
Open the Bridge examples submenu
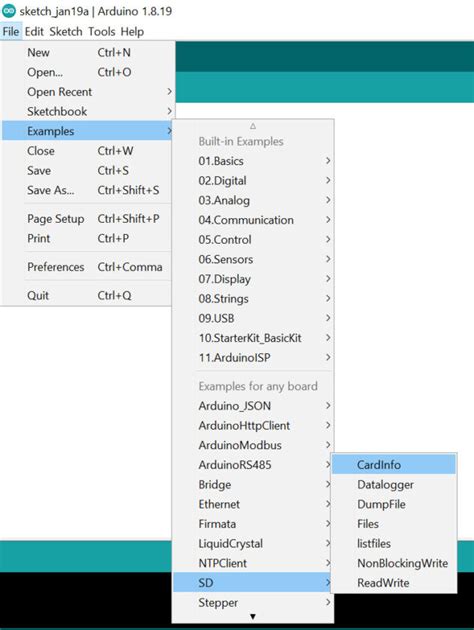click(253, 485)
